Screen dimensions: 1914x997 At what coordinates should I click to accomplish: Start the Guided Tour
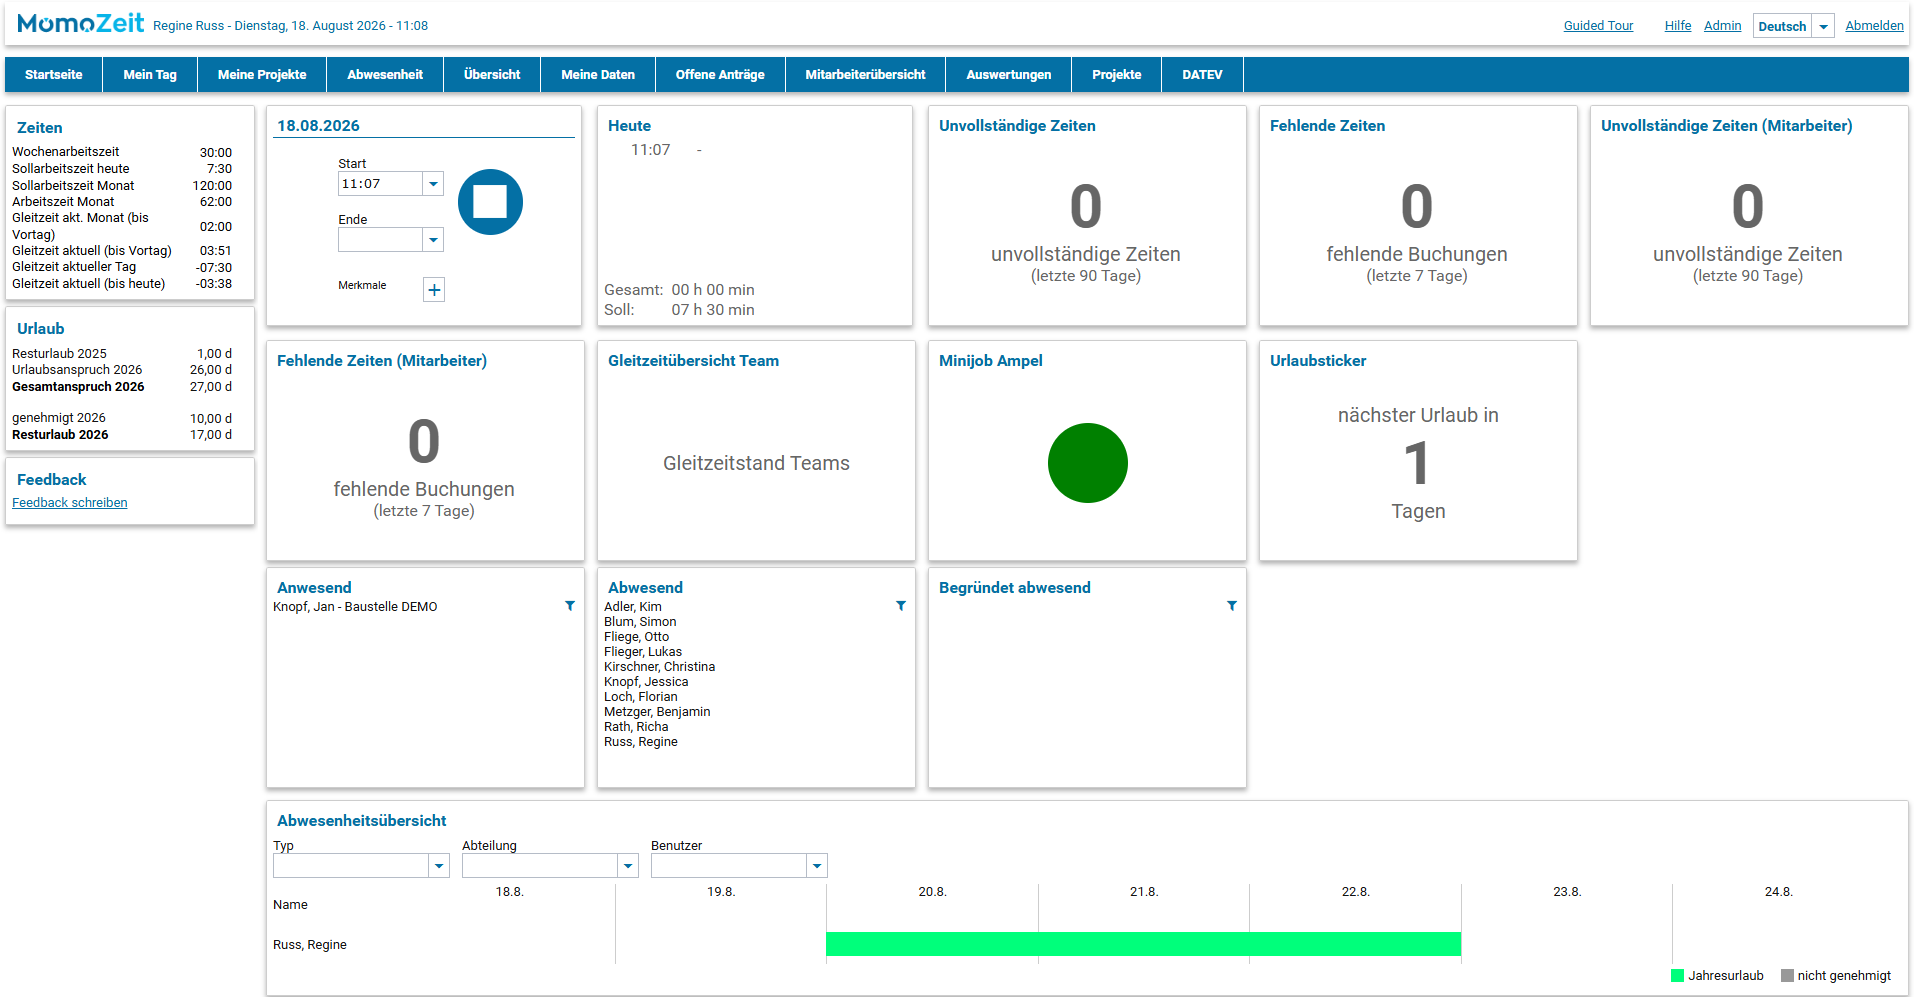click(1598, 26)
